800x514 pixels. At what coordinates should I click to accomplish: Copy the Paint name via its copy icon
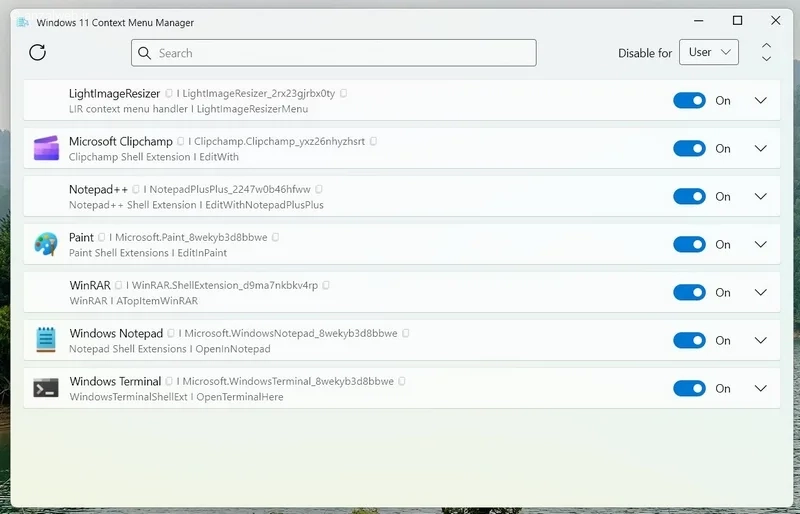[102, 237]
